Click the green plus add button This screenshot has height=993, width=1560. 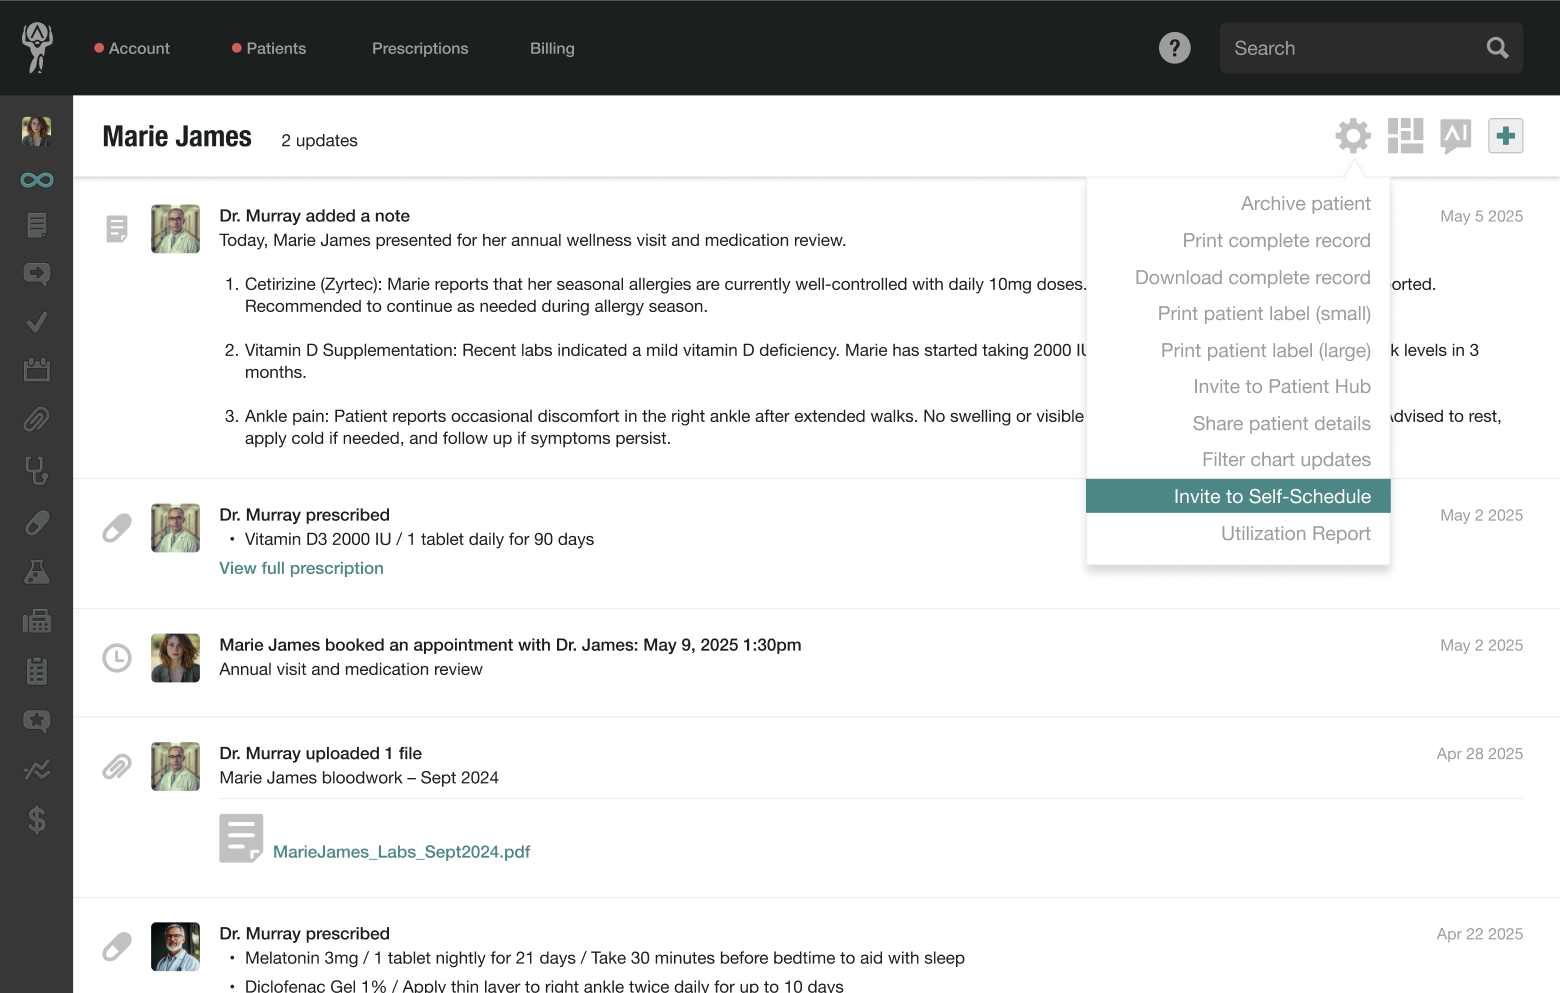1505,136
